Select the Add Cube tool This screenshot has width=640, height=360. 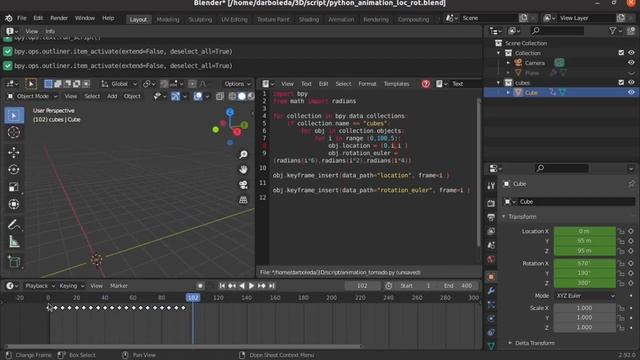click(14, 262)
